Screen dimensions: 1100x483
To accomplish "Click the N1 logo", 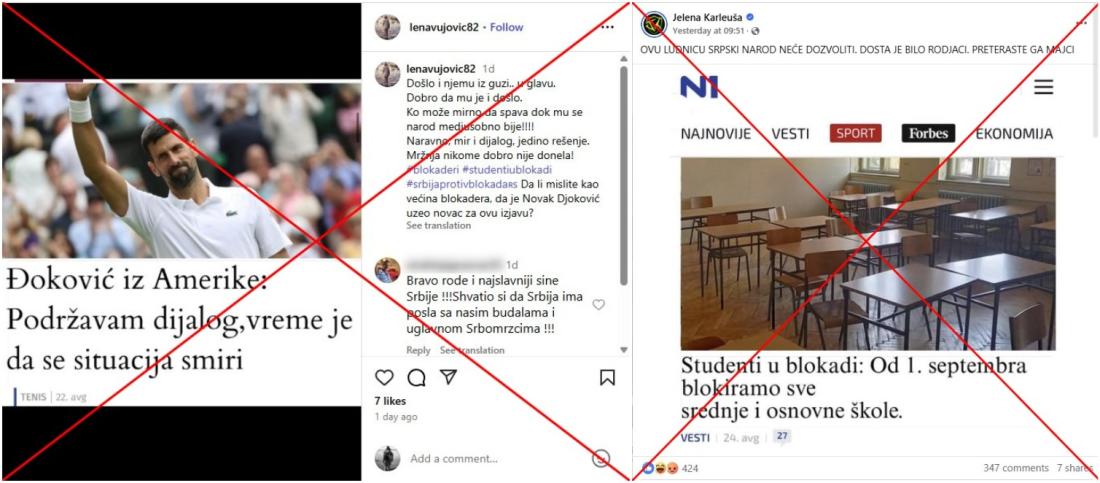I will (699, 87).
